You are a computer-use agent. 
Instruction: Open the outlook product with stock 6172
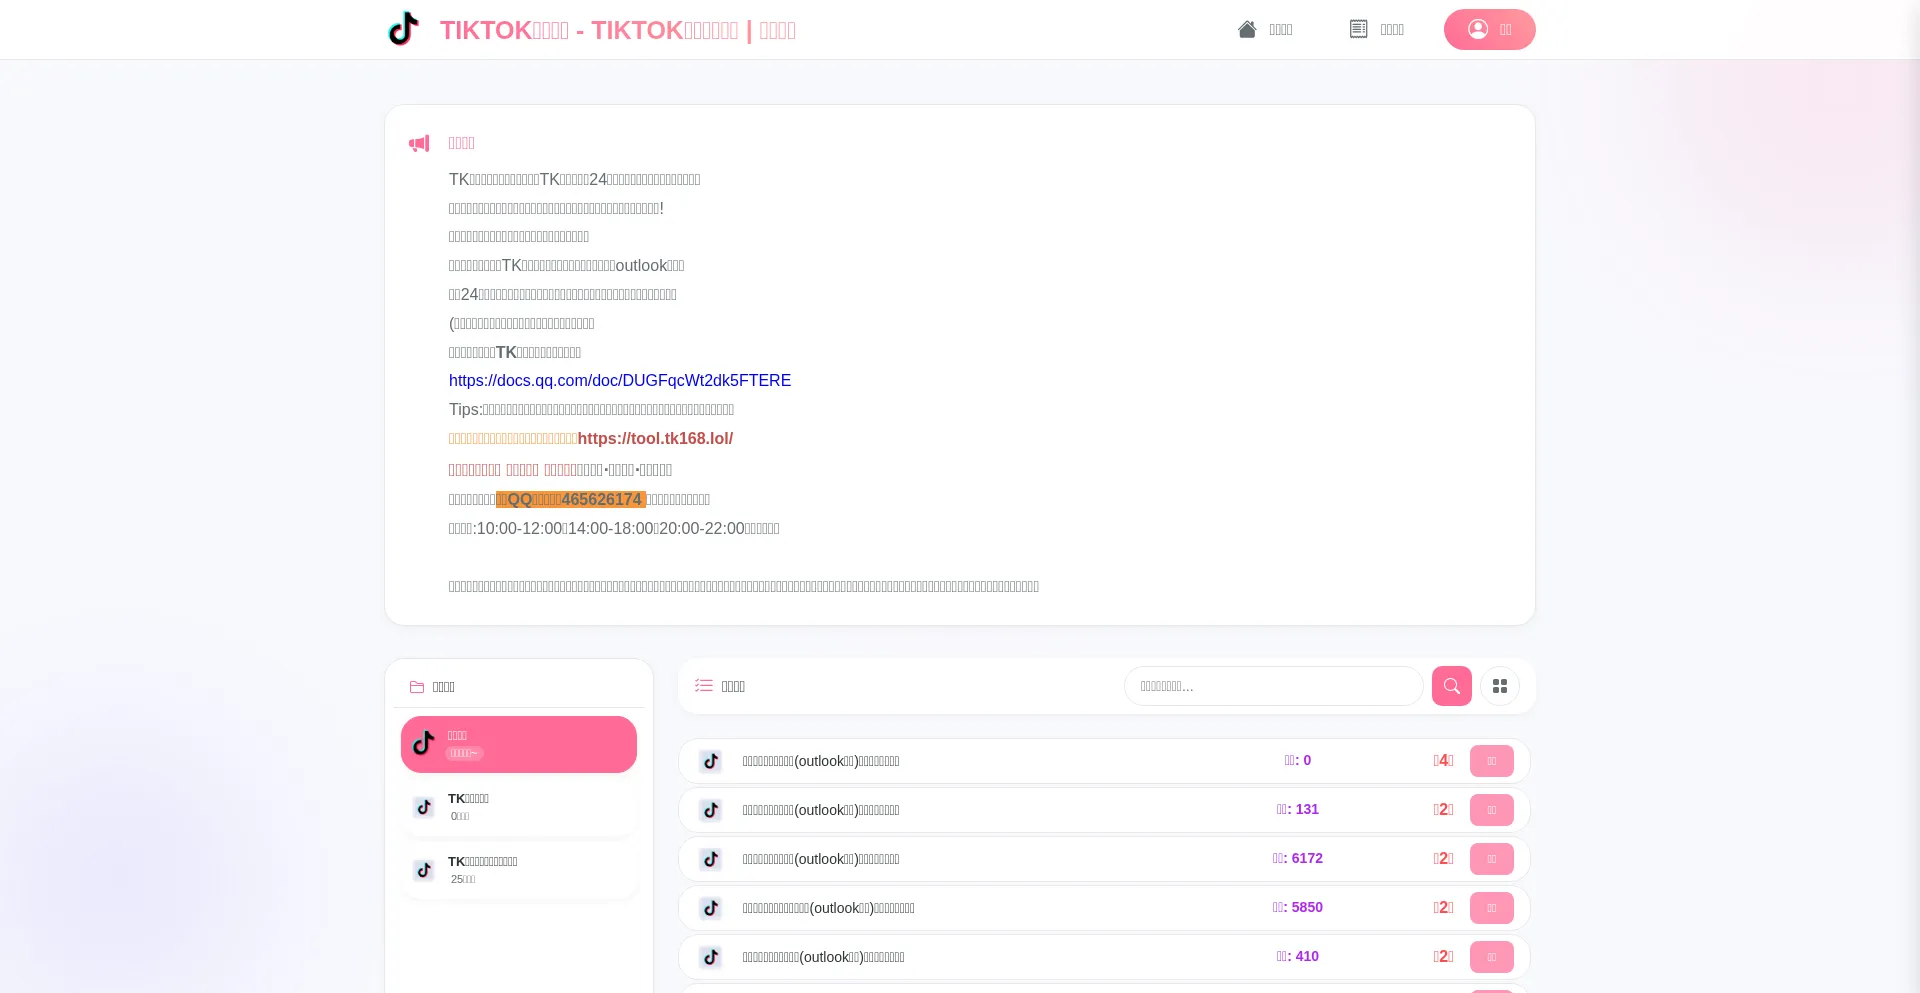(821, 859)
